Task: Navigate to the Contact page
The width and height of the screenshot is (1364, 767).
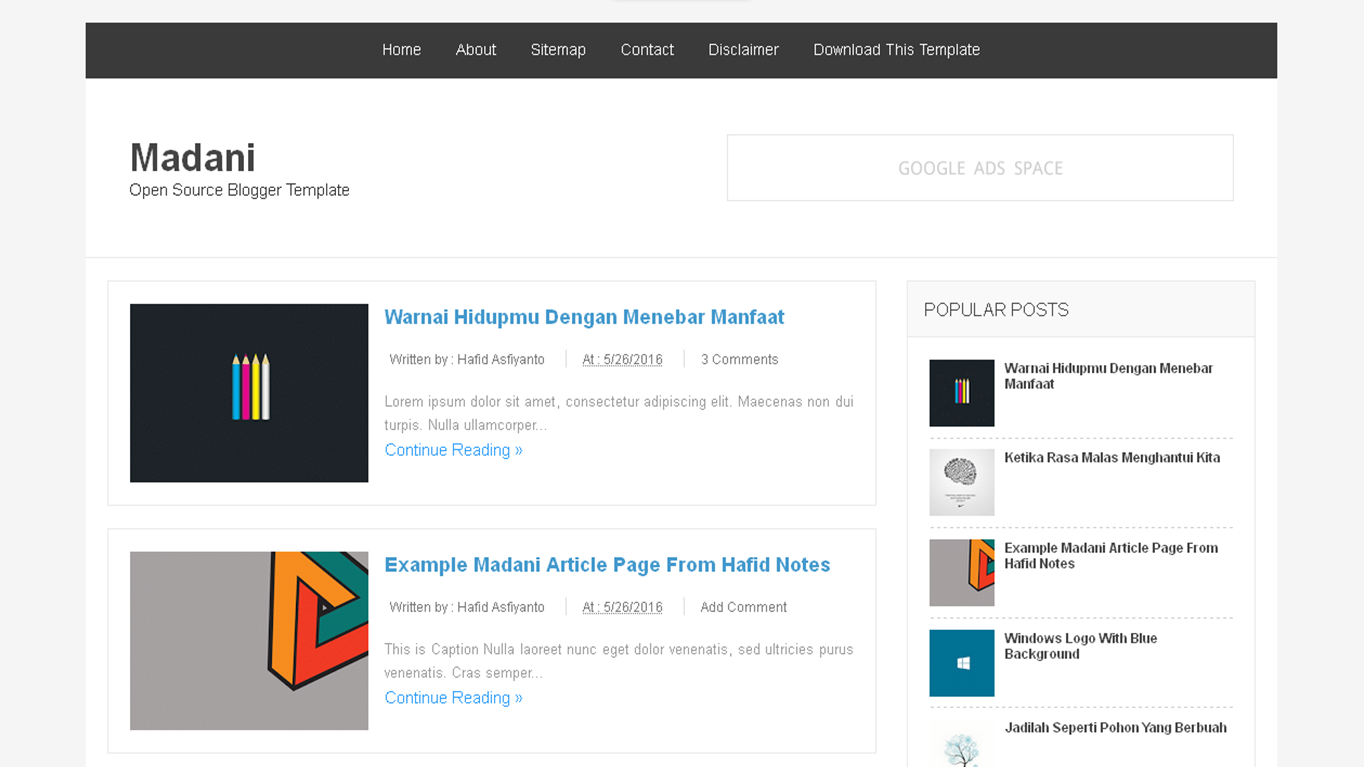Action: coord(647,50)
